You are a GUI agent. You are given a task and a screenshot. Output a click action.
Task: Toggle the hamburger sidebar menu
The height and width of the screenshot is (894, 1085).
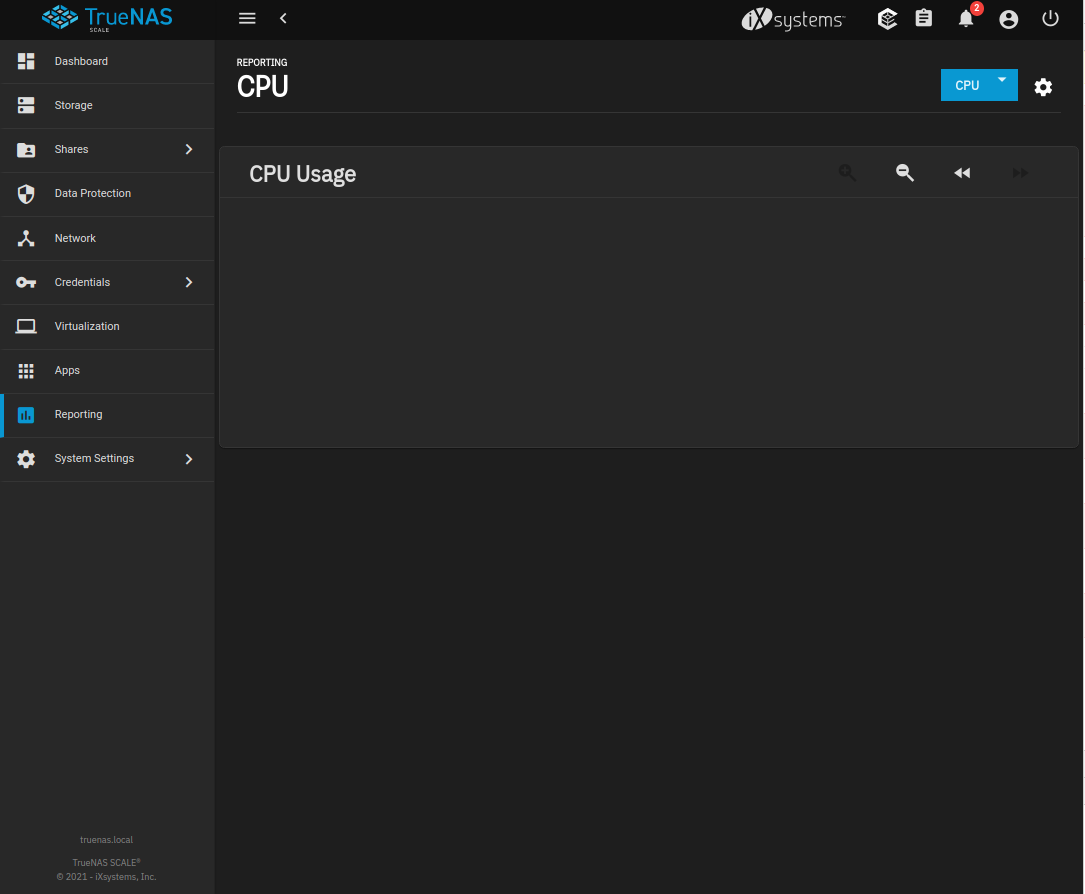[x=247, y=19]
